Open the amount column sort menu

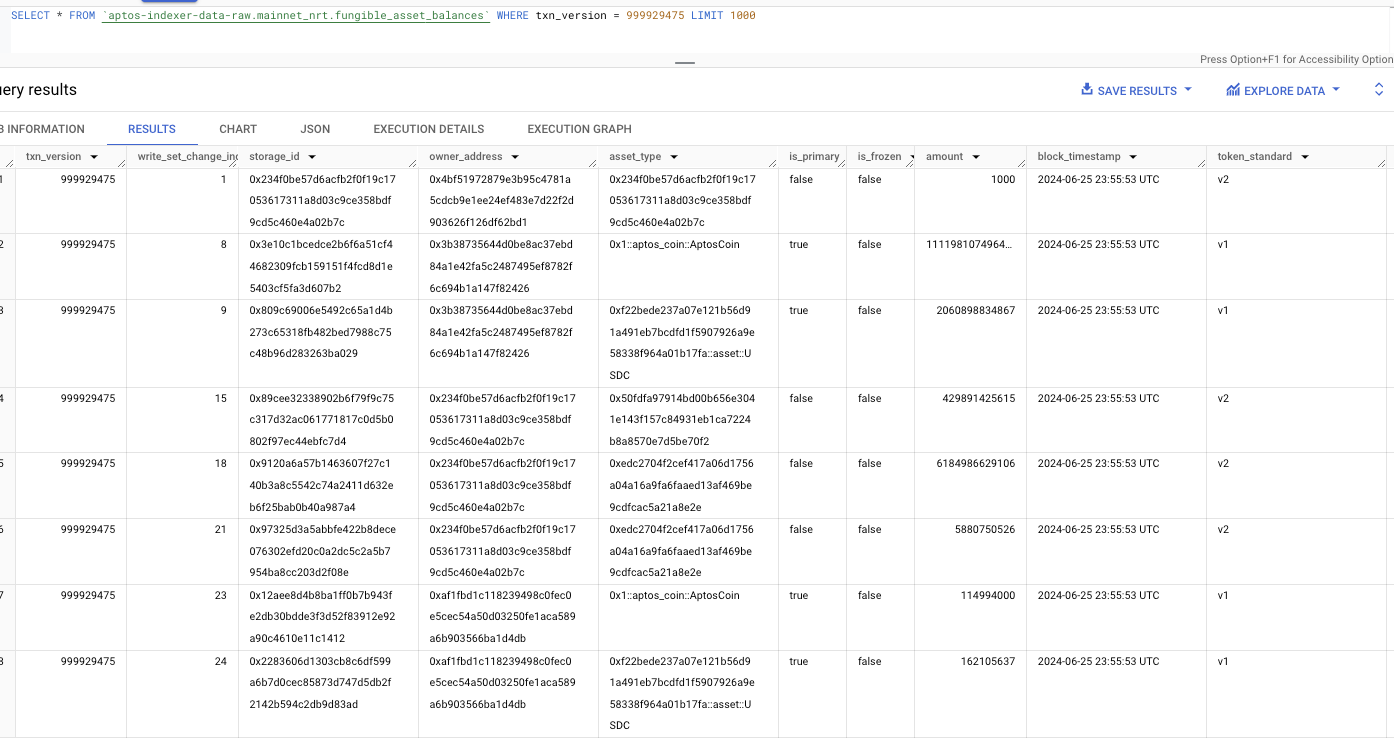pyautogui.click(x=976, y=157)
